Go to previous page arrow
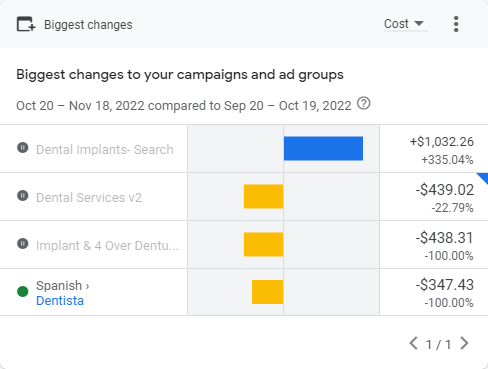This screenshot has height=369, width=488. 414,343
